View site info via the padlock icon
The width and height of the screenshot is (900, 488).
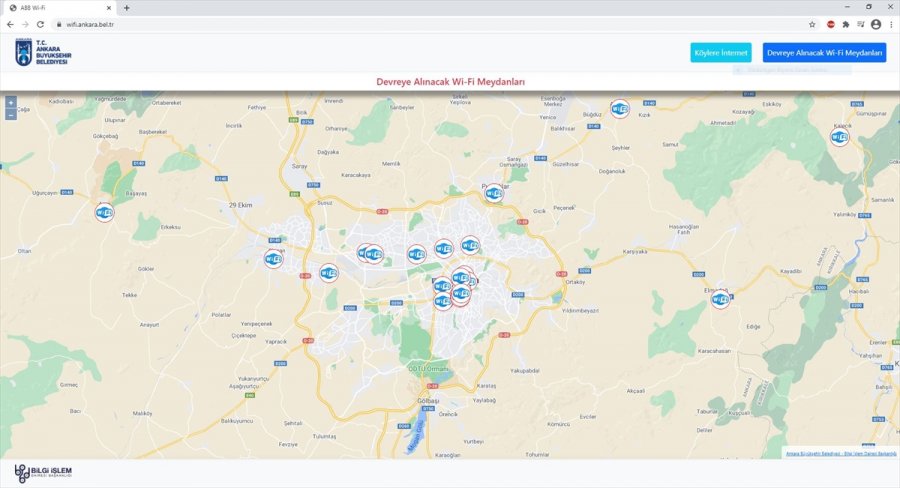point(59,24)
